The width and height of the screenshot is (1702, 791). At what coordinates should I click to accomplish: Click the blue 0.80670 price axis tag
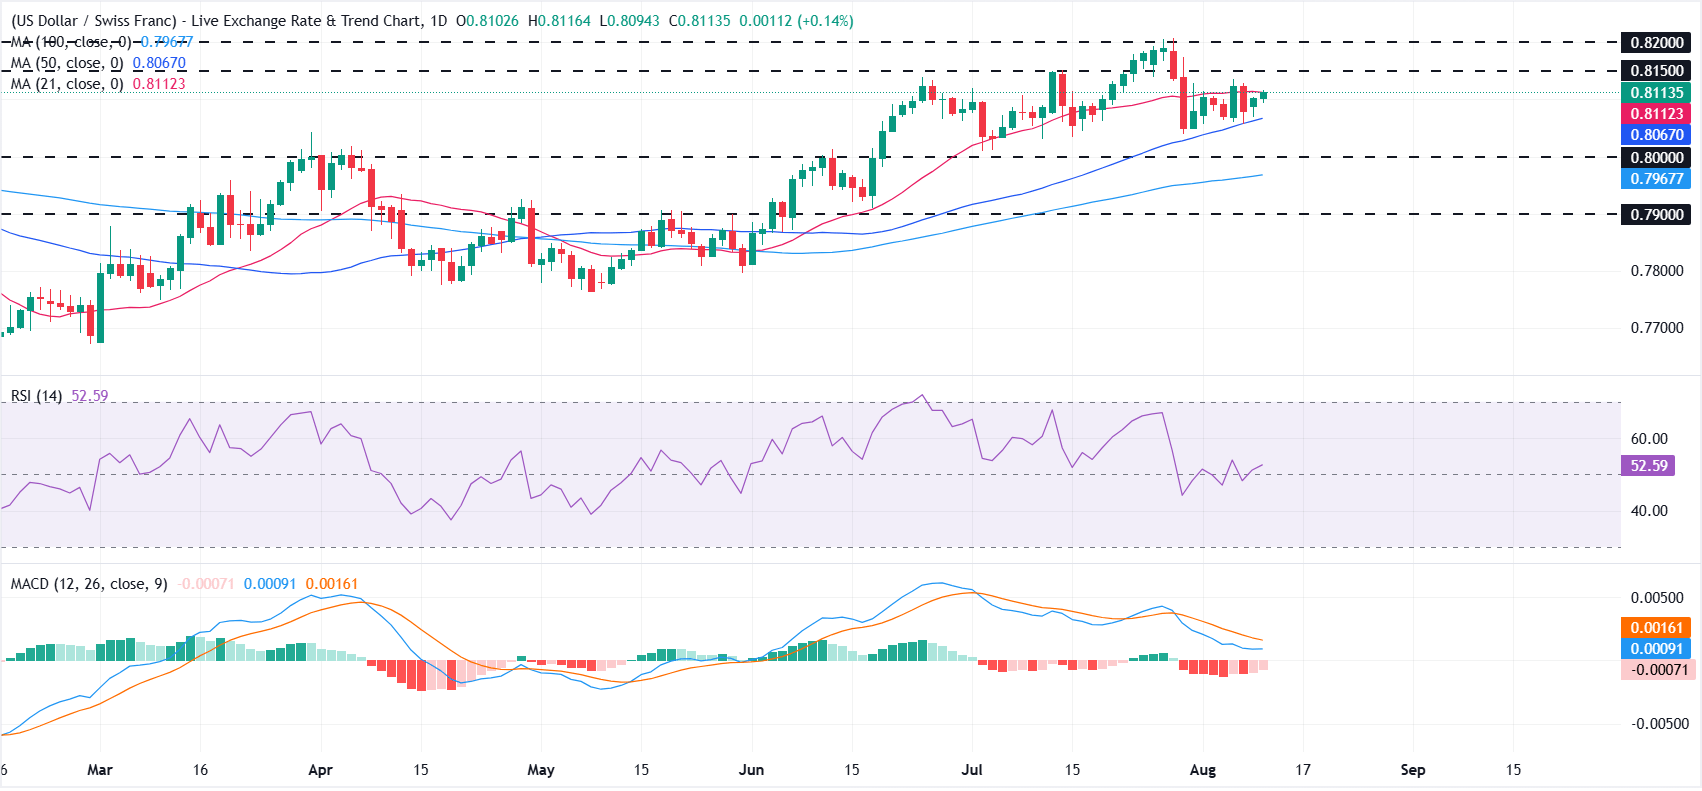pos(1656,135)
